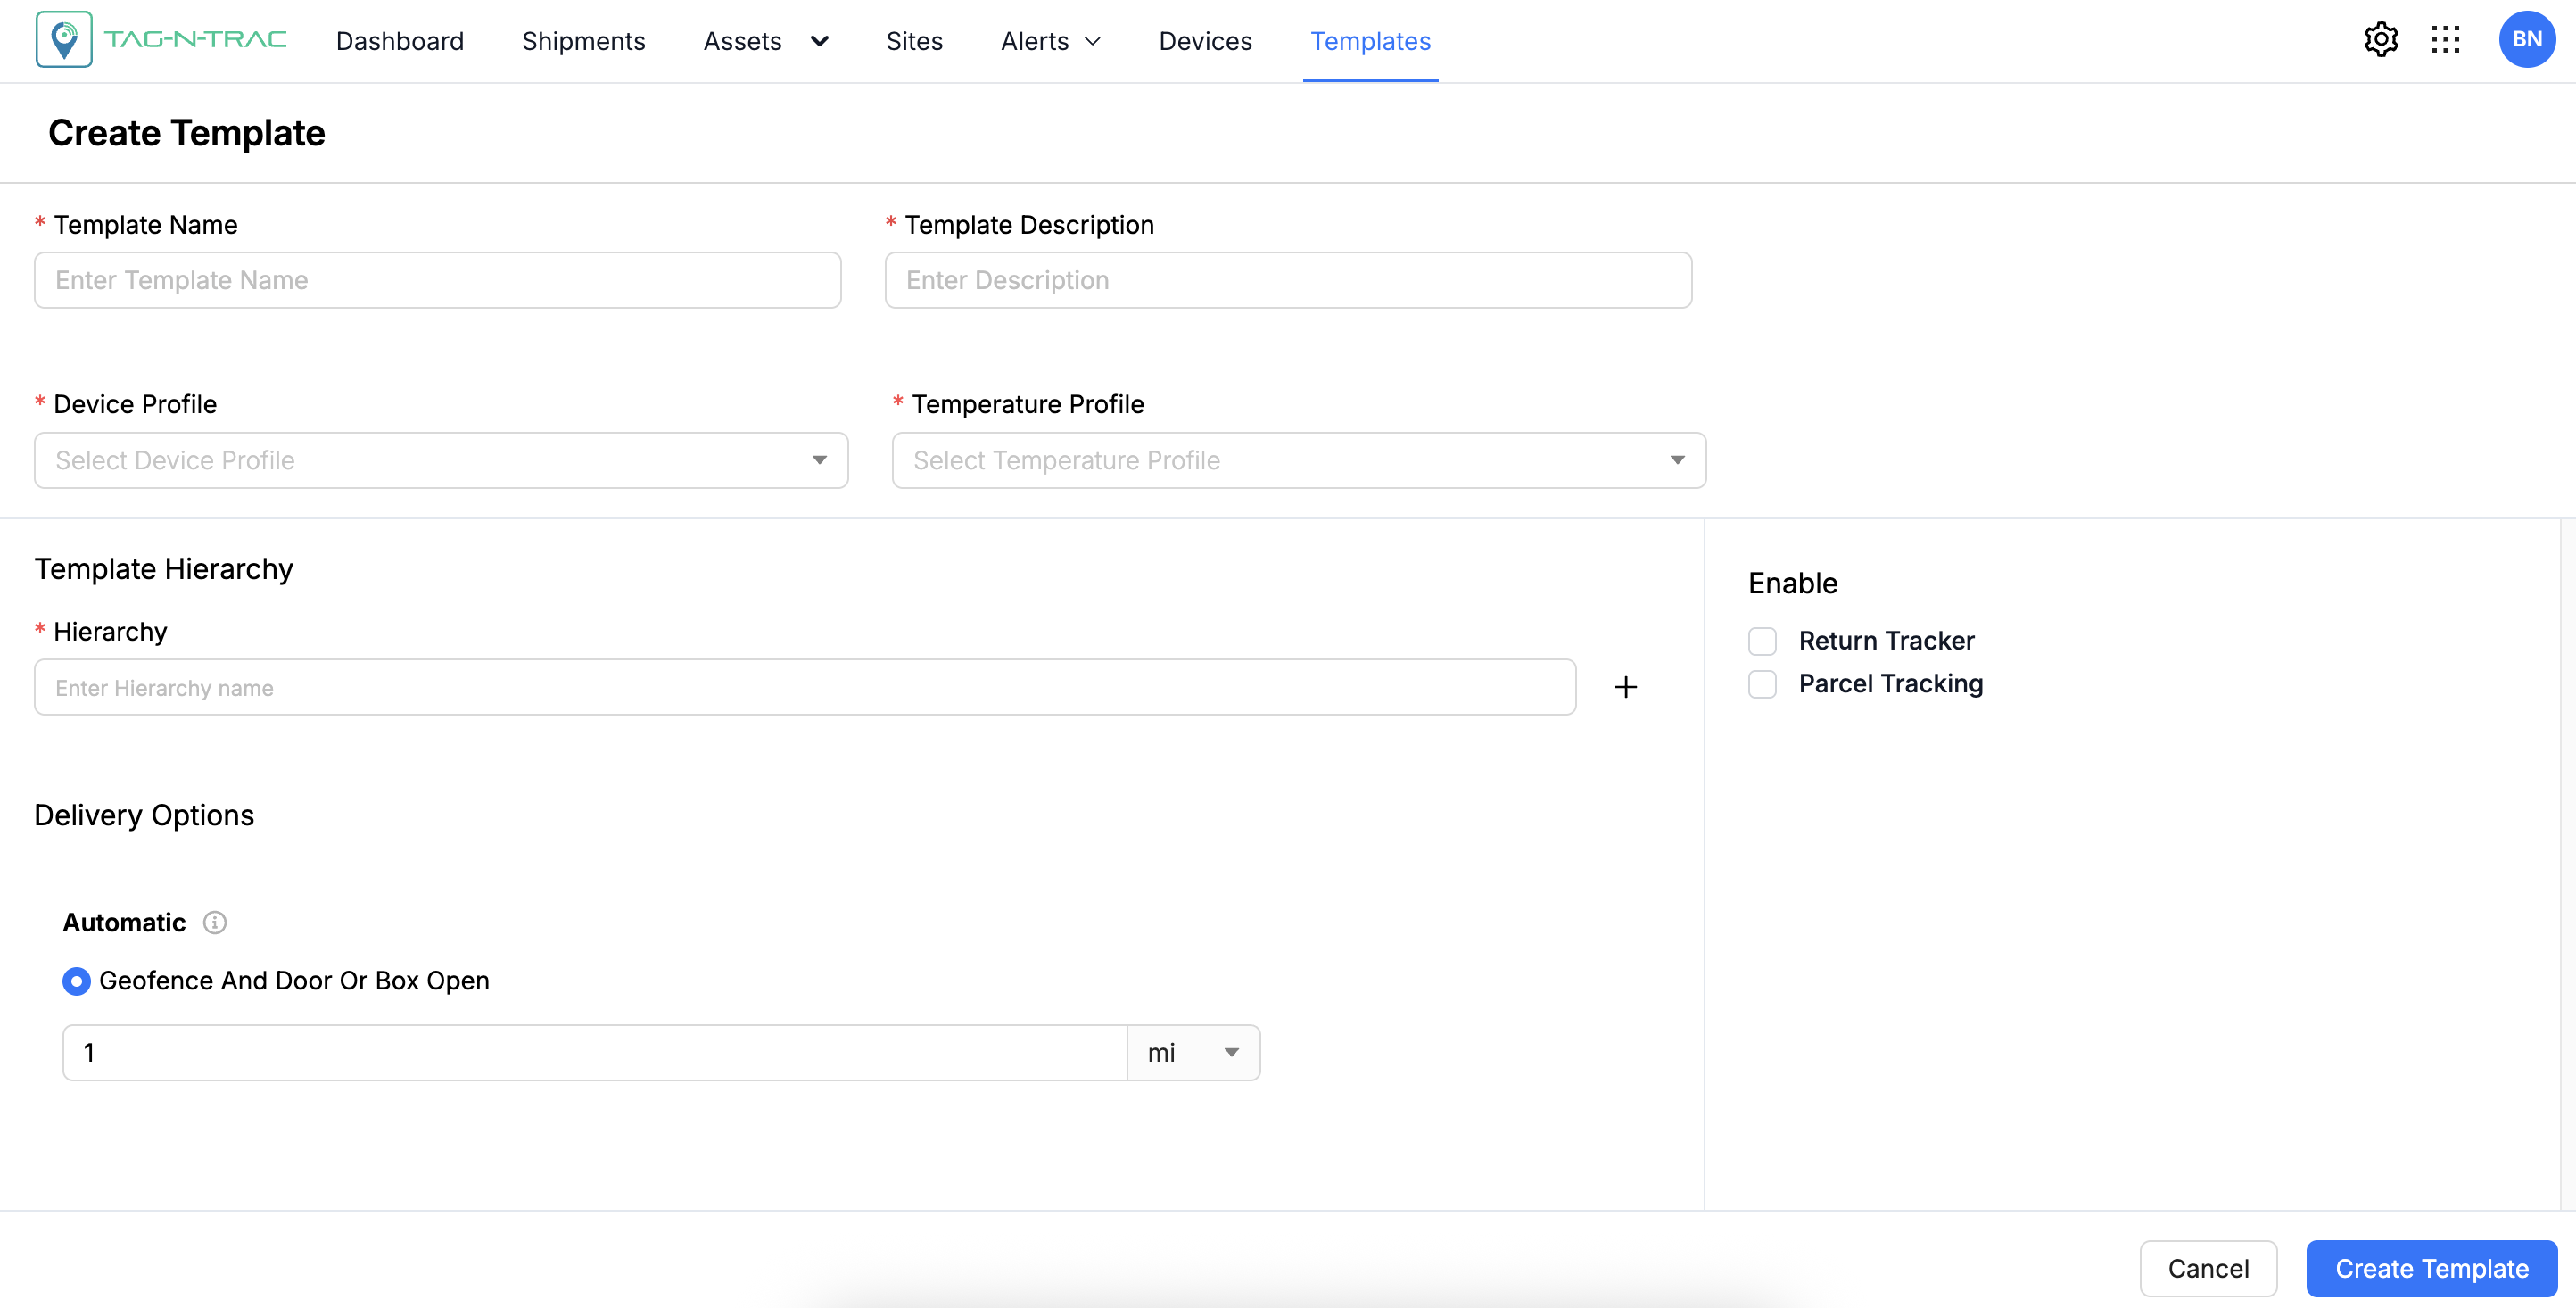
Task: Select Geofence And Door Or Box Open radio
Action: point(76,981)
